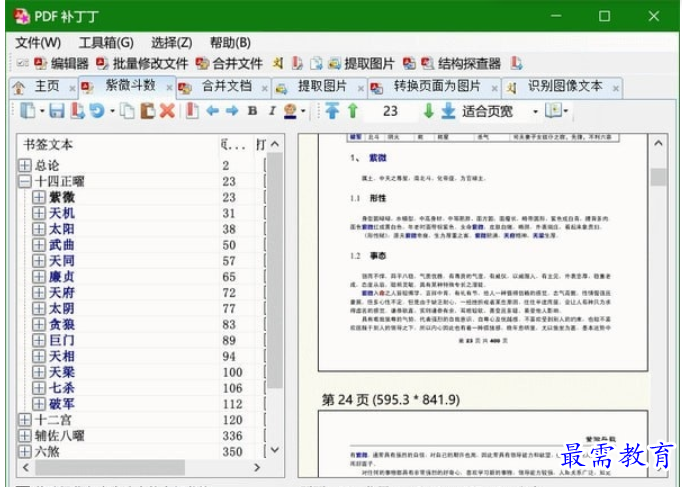The height and width of the screenshot is (487, 682).
Task: Expand the 十二宫 bookmark node
Action: 25,420
